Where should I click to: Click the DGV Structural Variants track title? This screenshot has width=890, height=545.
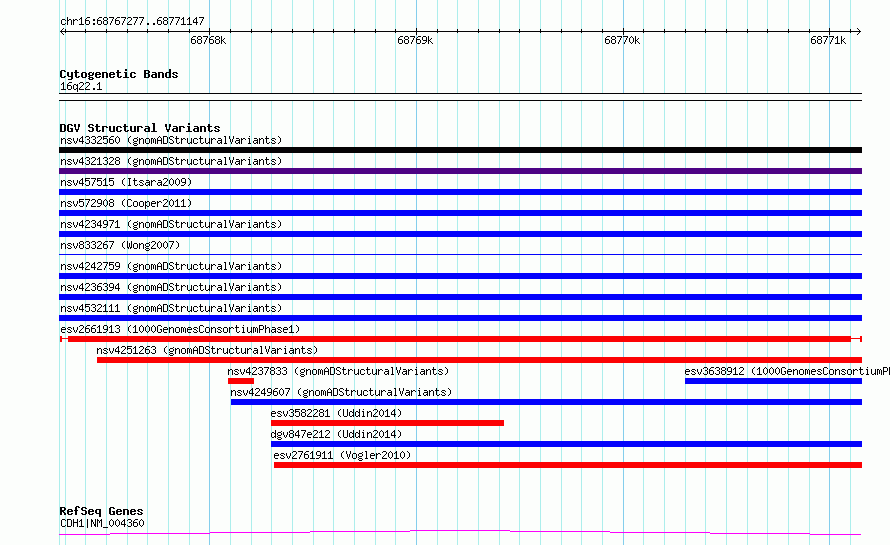(140, 128)
